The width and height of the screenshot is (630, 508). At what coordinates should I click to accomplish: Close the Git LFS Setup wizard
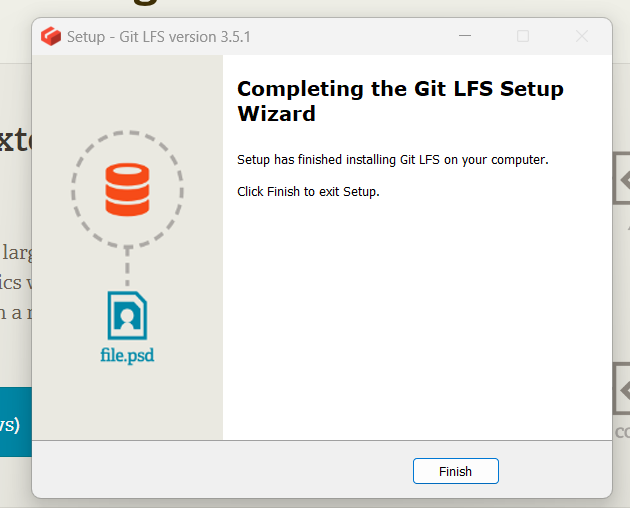(x=581, y=36)
